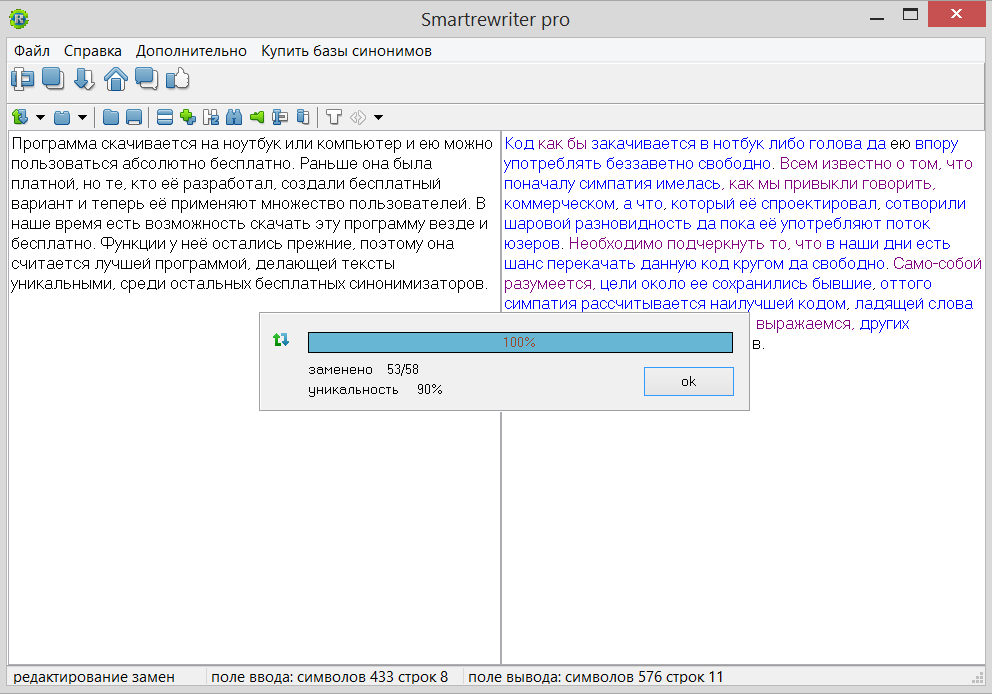Viewport: 992px width, 694px height.
Task: Click the Smartrewriter app logo in title bar
Action: tap(19, 19)
